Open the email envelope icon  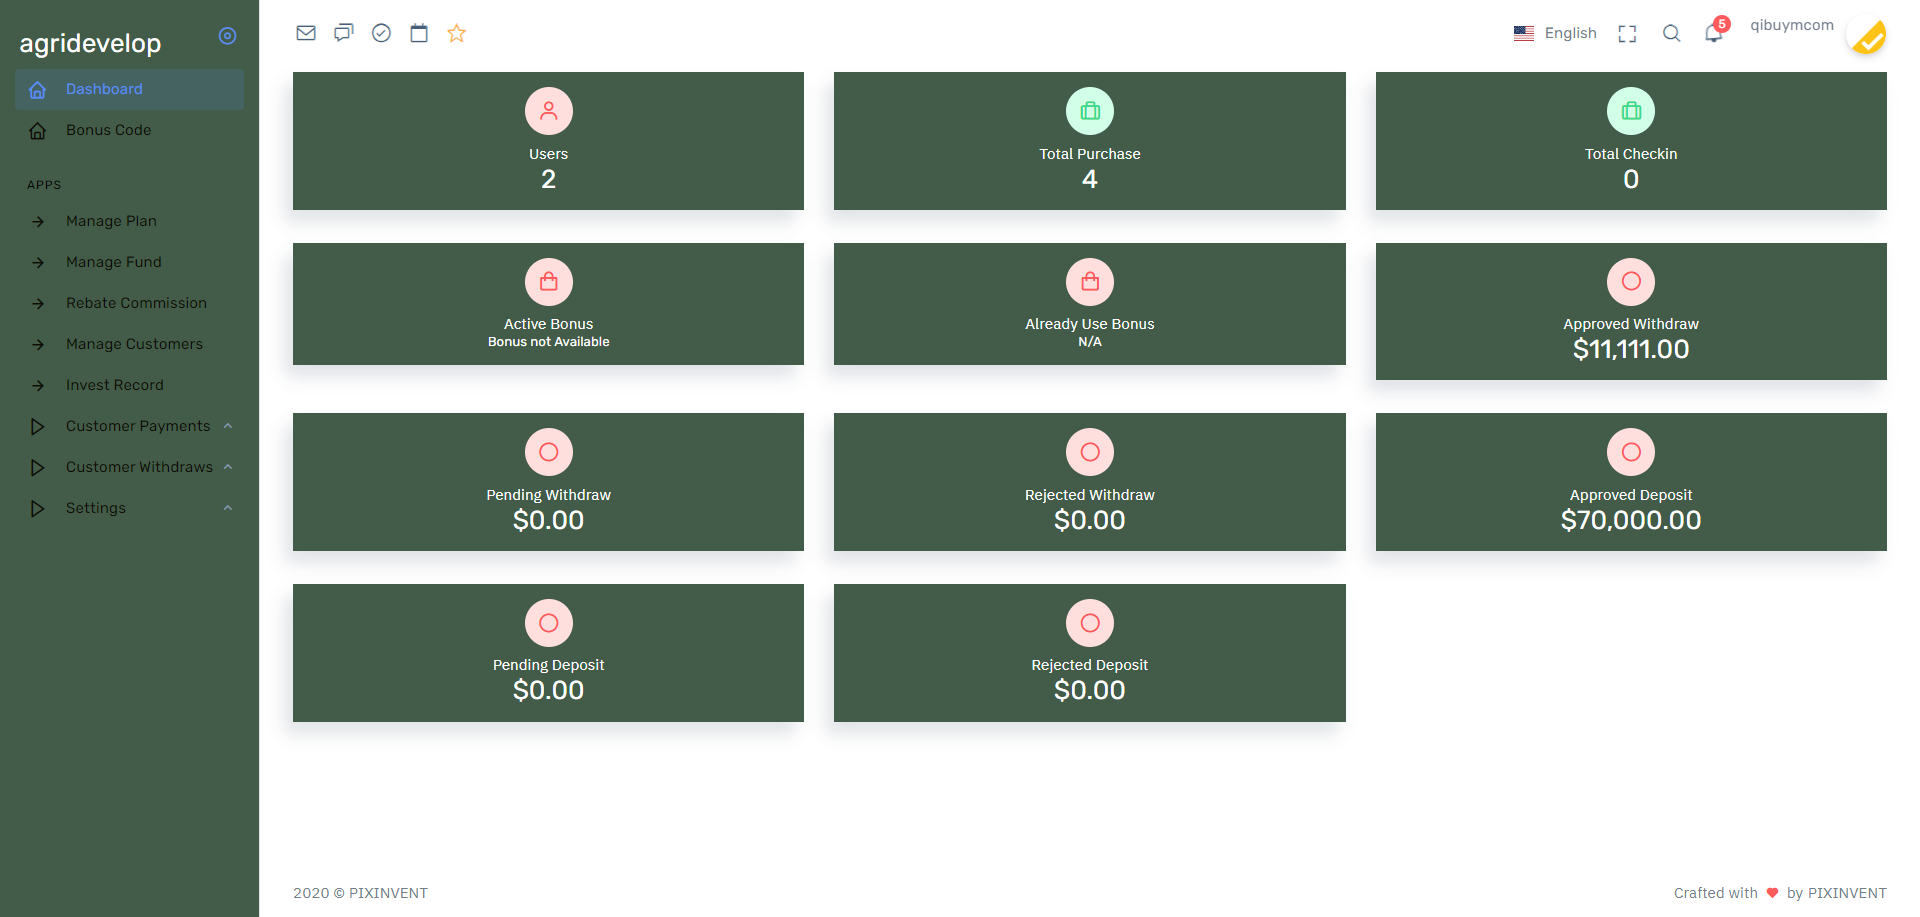point(306,33)
